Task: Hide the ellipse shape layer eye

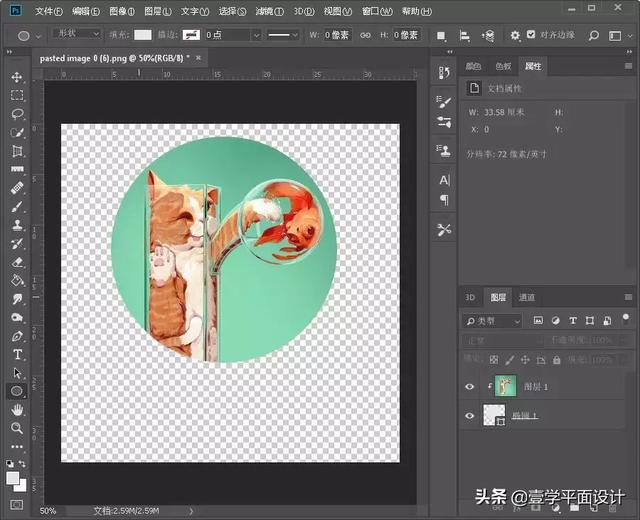Action: (x=469, y=416)
